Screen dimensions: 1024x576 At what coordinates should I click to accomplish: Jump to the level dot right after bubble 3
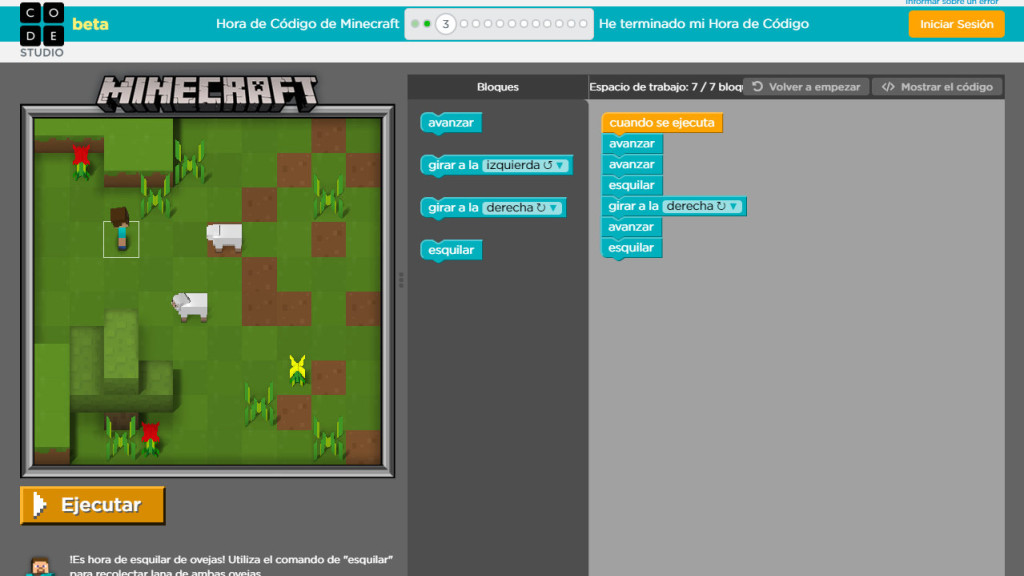pos(464,24)
